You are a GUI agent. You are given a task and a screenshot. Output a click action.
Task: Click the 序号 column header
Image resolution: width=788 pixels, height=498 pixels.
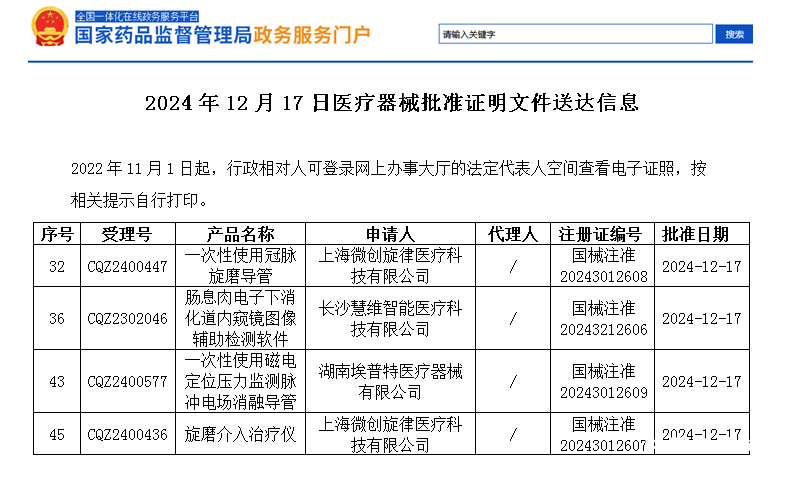pyautogui.click(x=56, y=234)
